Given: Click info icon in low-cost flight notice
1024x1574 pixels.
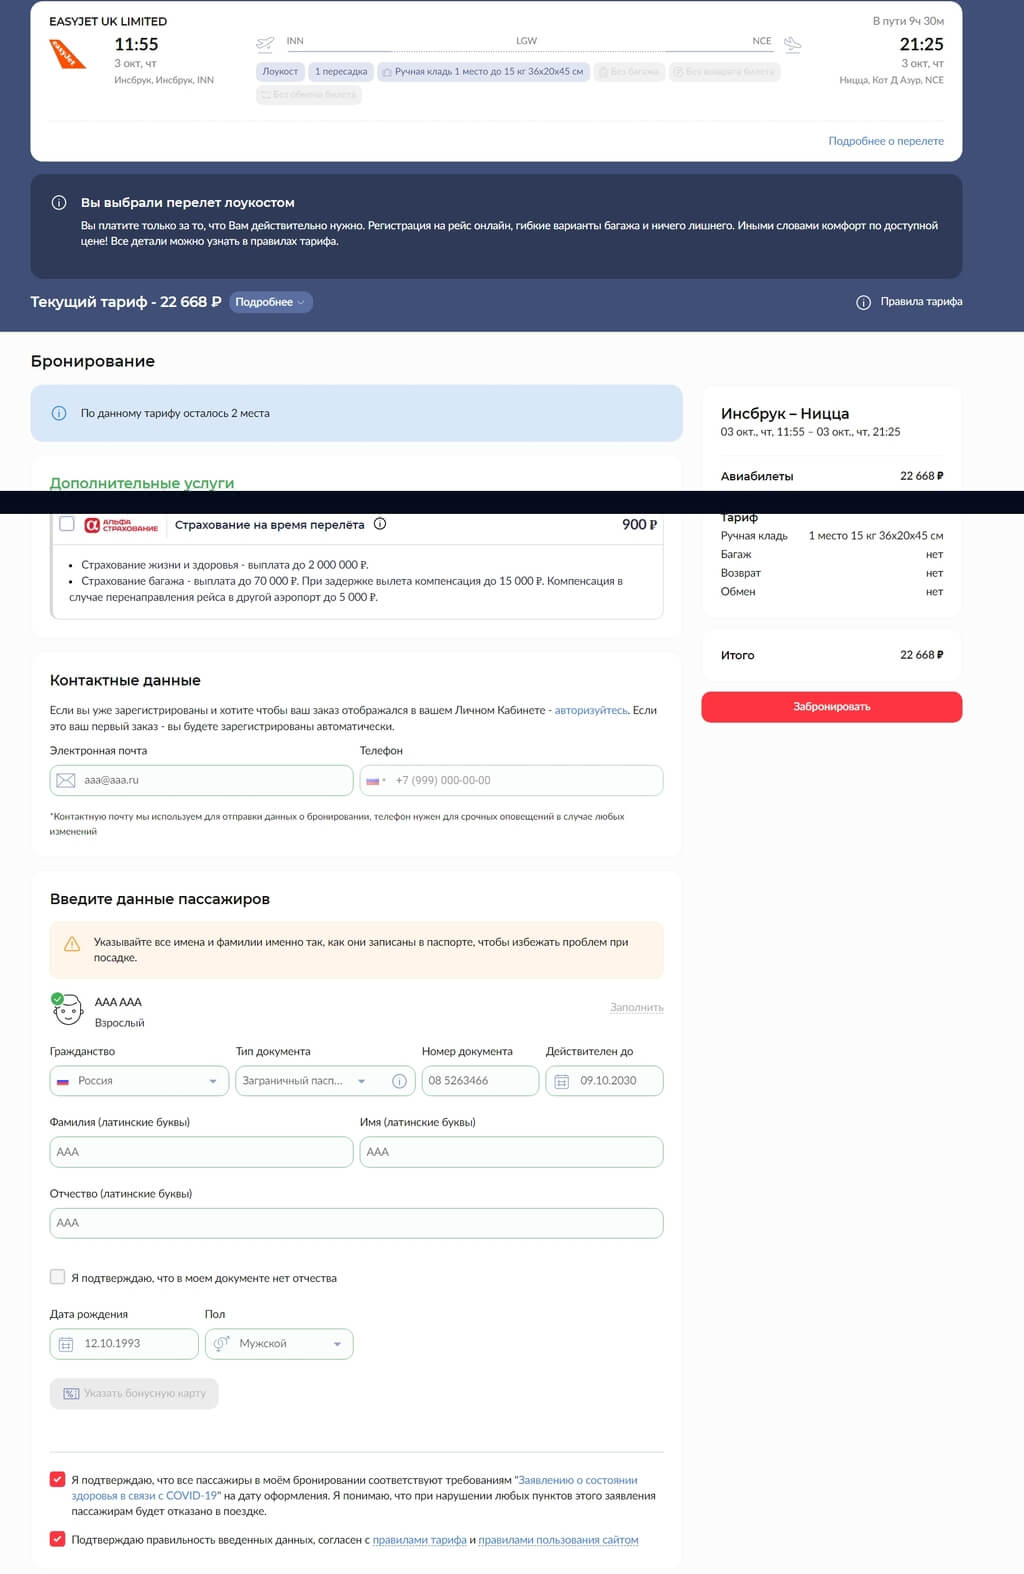Looking at the screenshot, I should point(59,202).
